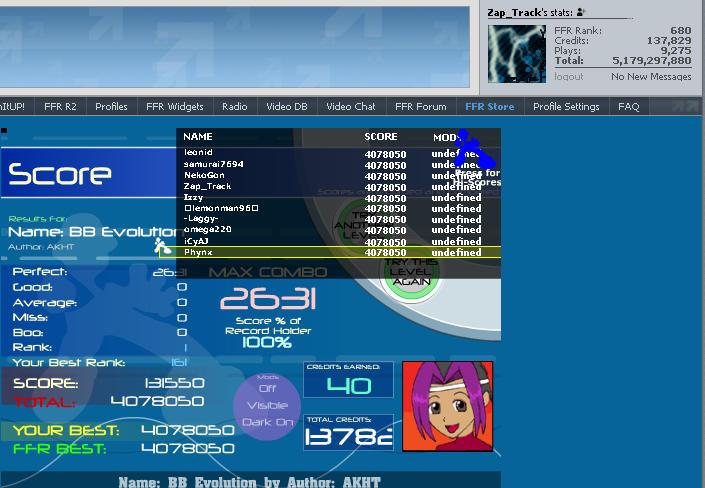This screenshot has width=705, height=488.
Task: Go to the FFR Forum tab
Action: coord(420,106)
